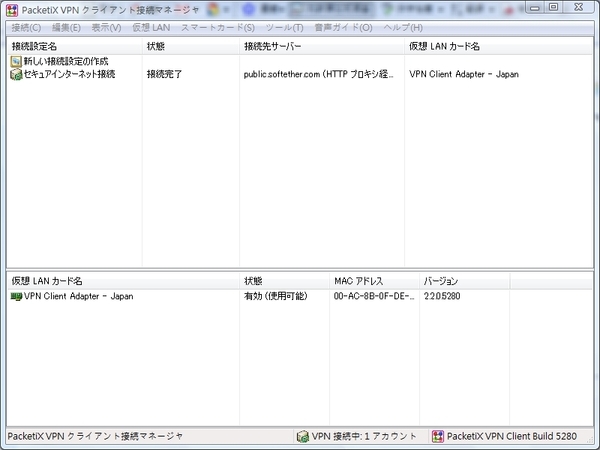
Task: Click the VPN 接続中: 1 アカウント status text
Action: tap(364, 436)
